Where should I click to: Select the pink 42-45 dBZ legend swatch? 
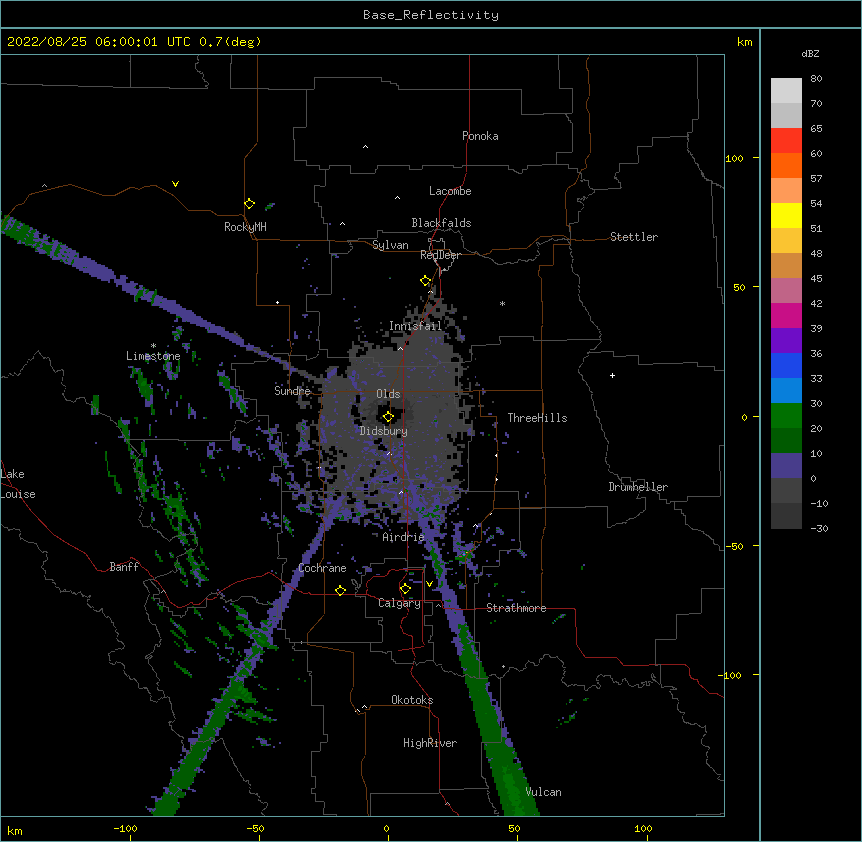786,291
